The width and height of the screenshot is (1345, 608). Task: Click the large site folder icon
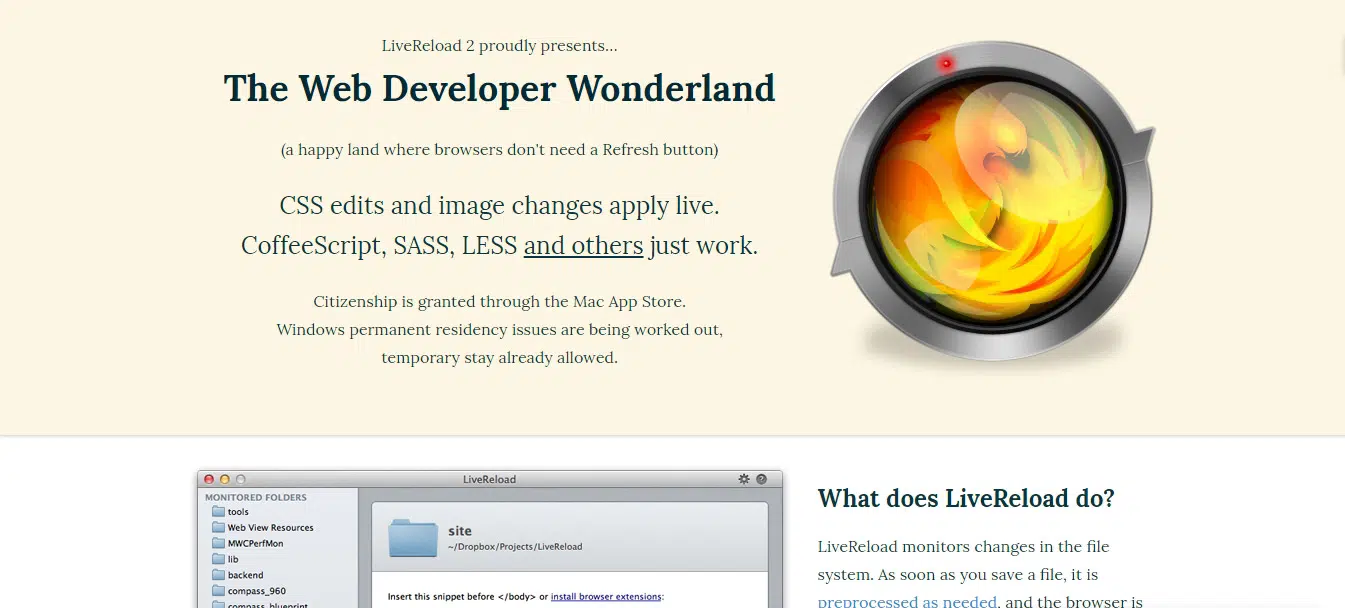(413, 538)
